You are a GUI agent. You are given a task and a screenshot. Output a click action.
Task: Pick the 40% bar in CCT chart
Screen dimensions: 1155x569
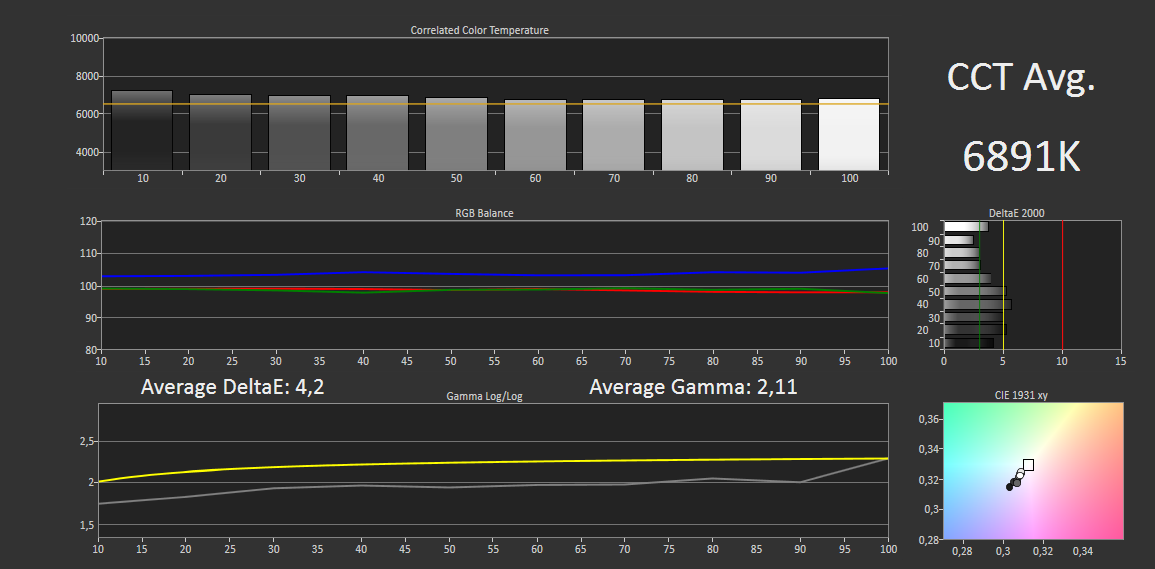coord(378,133)
